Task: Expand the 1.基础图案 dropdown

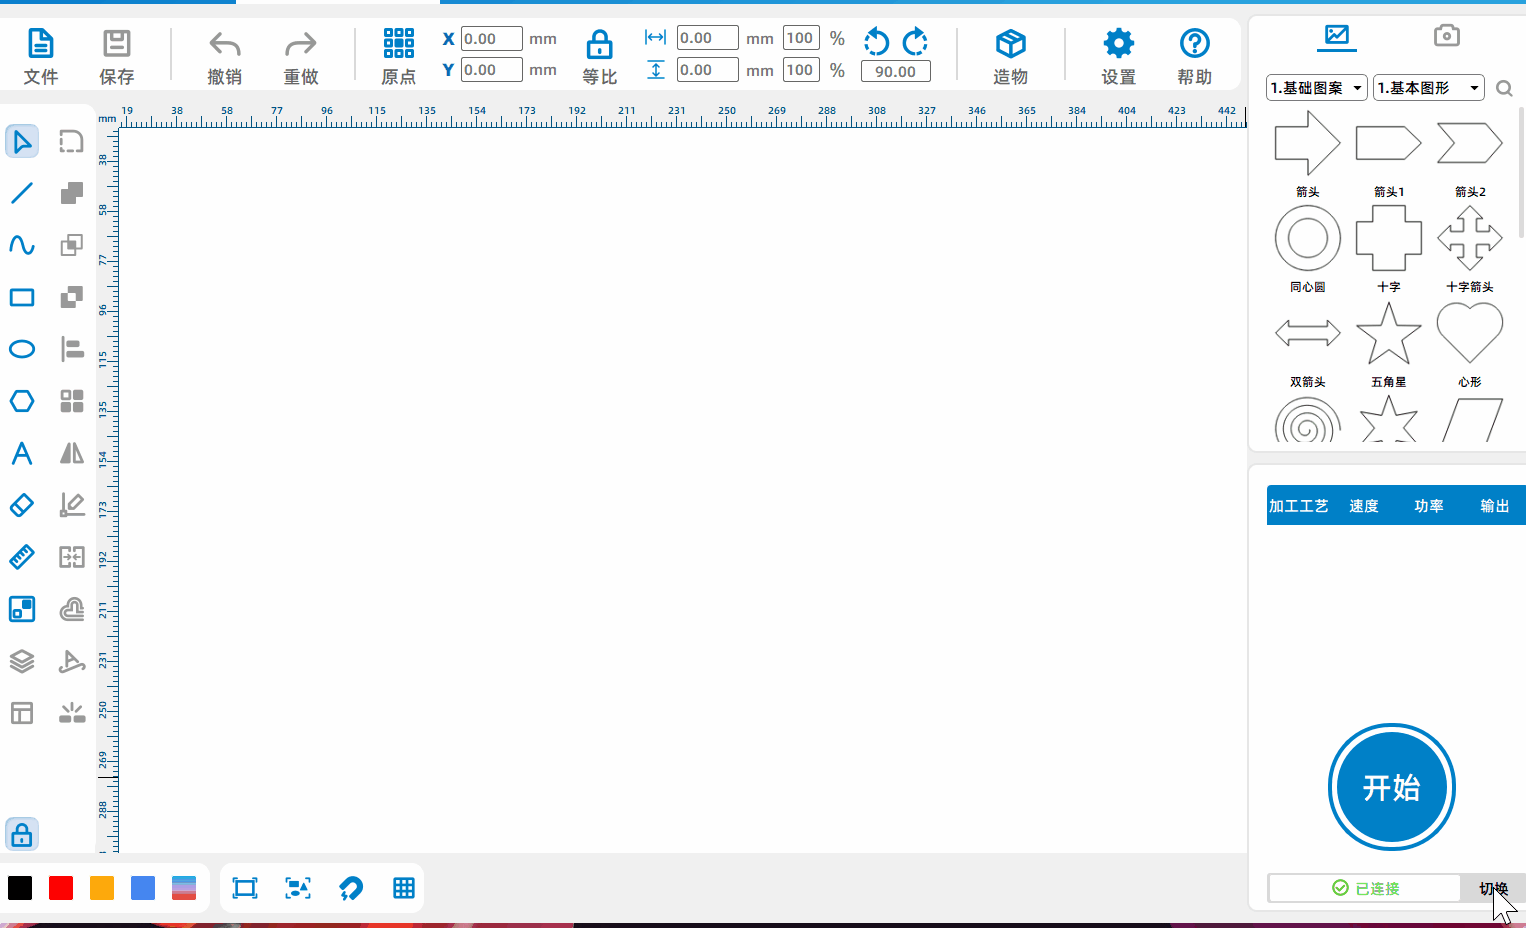Action: pos(1317,88)
